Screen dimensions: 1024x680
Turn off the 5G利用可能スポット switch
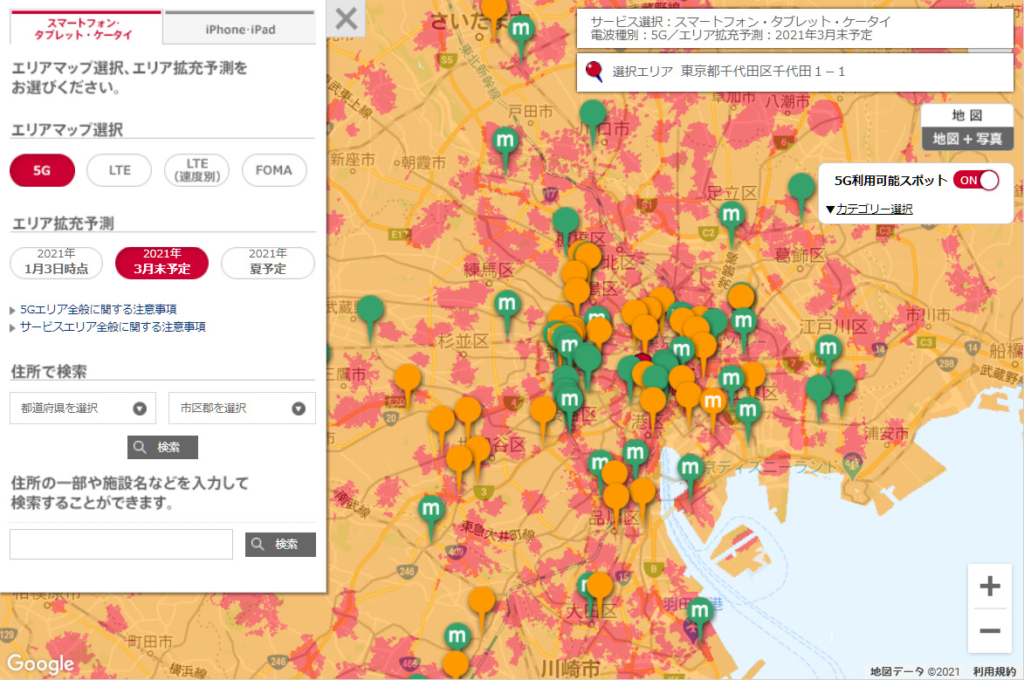pyautogui.click(x=976, y=180)
